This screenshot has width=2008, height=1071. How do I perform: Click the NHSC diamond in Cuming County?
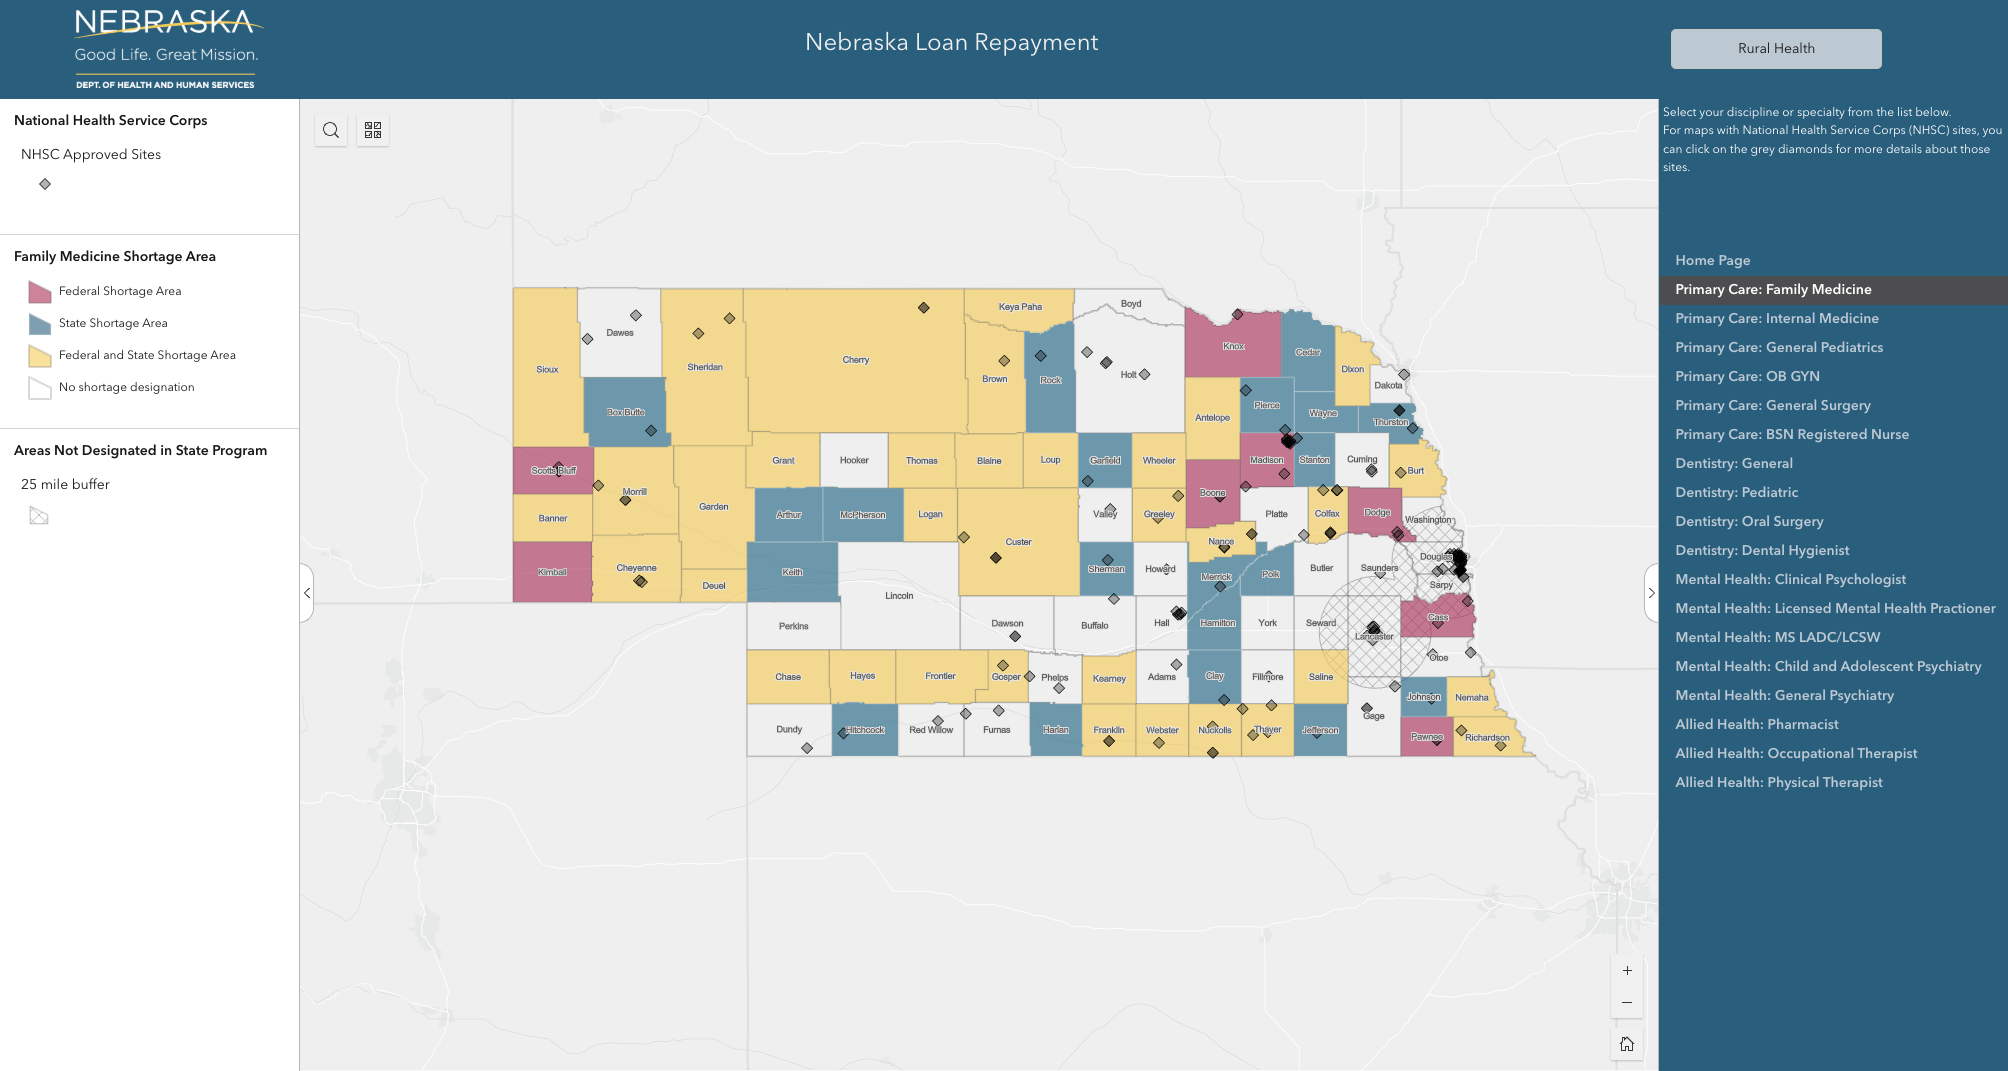(1372, 471)
